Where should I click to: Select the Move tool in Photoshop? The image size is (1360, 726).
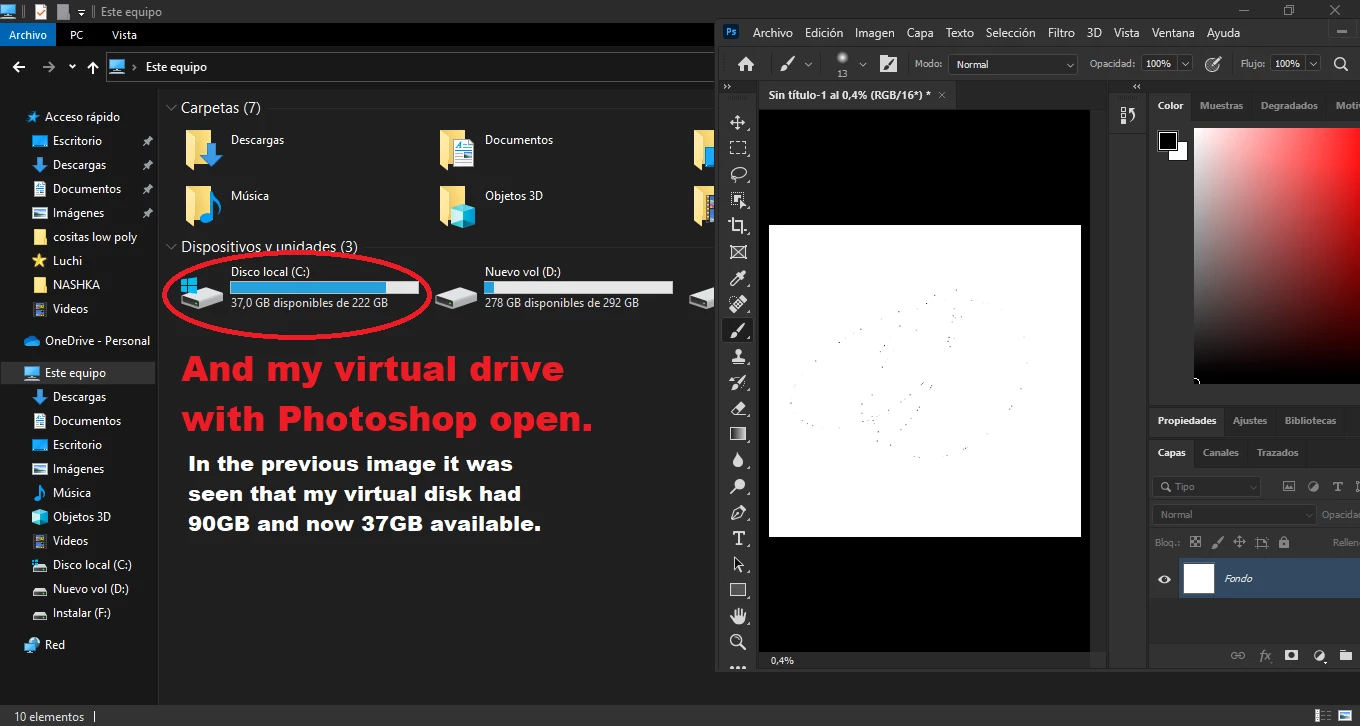click(738, 122)
